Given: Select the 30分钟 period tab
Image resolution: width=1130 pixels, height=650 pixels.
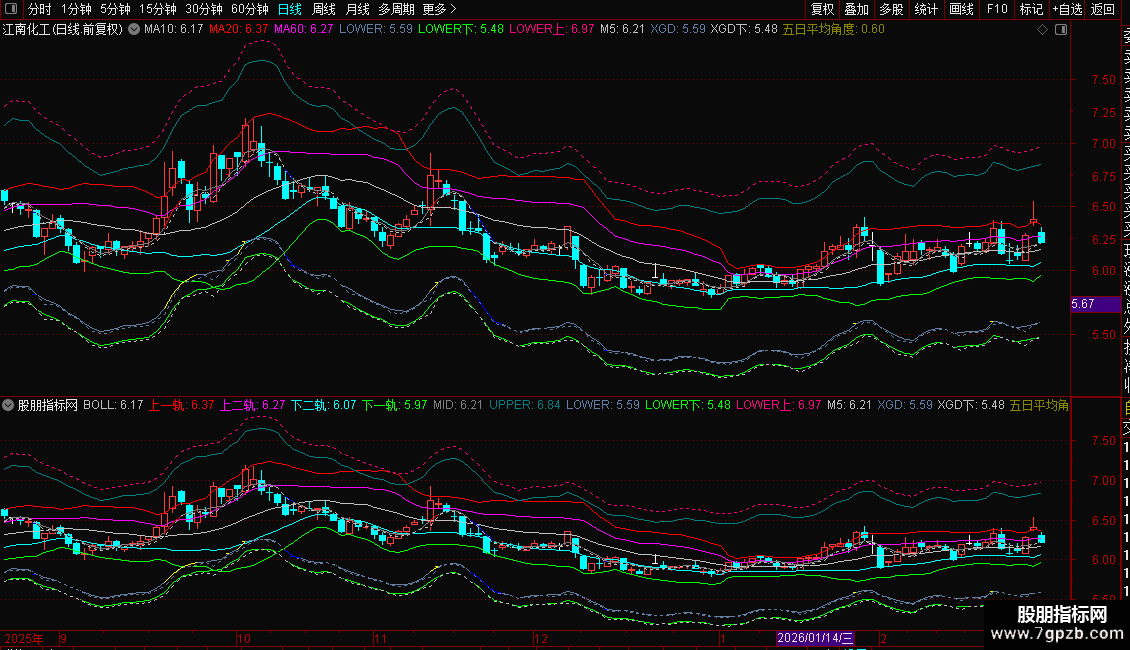Looking at the screenshot, I should point(204,9).
